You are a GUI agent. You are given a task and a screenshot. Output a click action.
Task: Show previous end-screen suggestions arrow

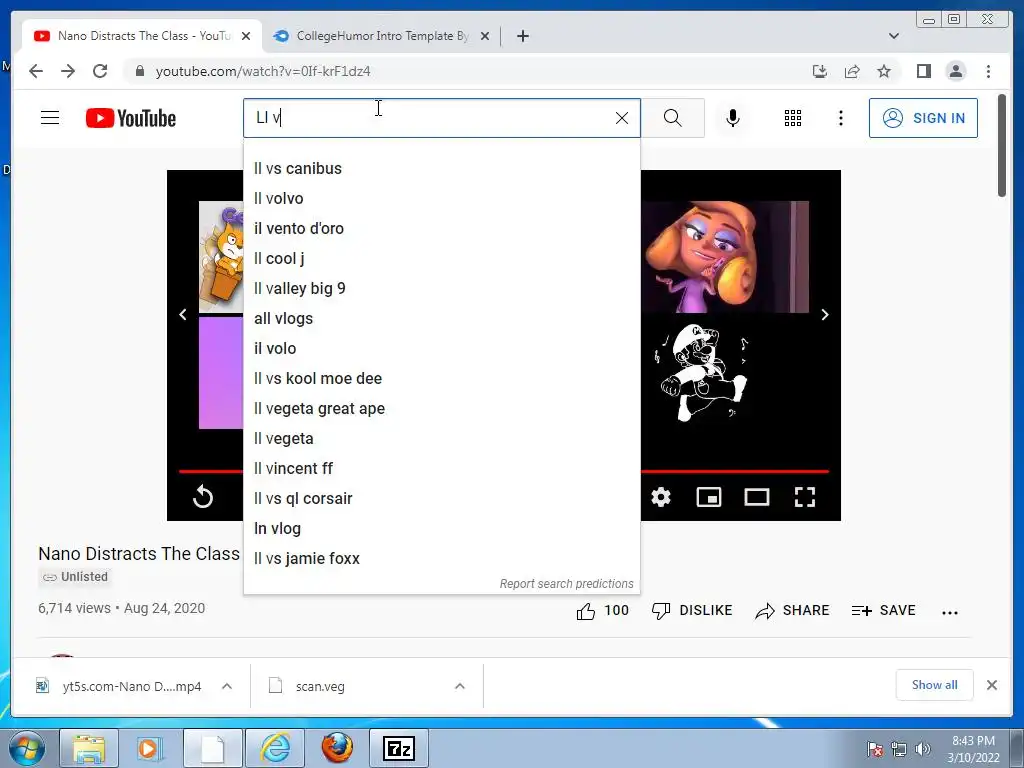pyautogui.click(x=183, y=315)
